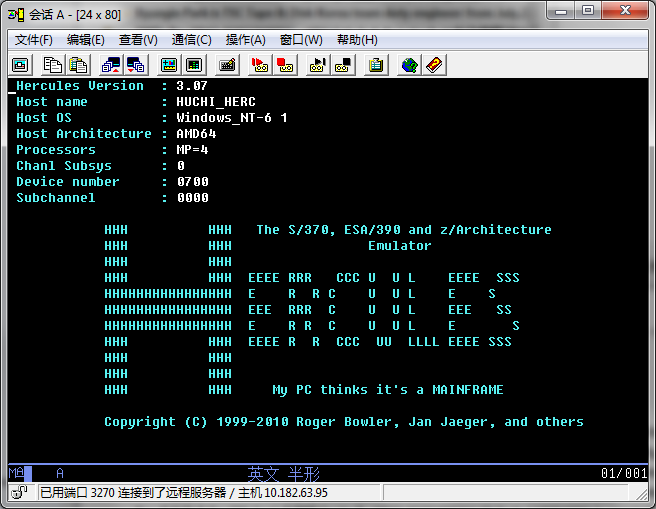Click the host name value HUCHI_HERC
The height and width of the screenshot is (509, 656).
216,102
